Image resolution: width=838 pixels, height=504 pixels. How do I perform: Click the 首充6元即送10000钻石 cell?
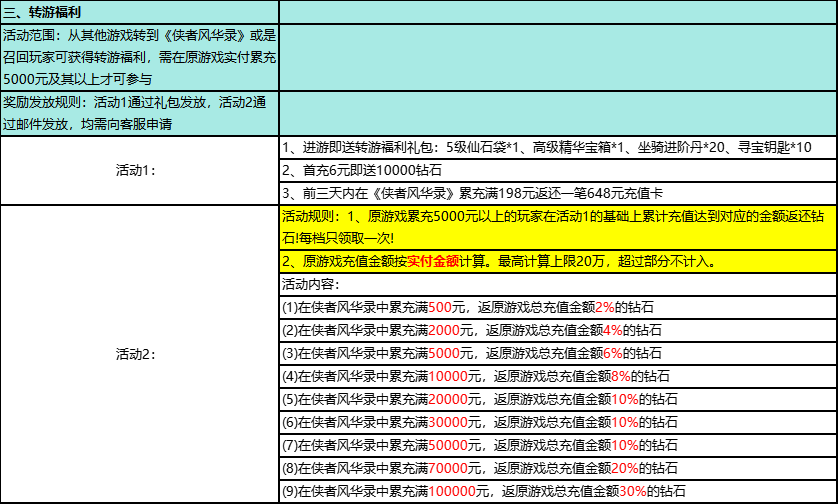click(x=556, y=171)
